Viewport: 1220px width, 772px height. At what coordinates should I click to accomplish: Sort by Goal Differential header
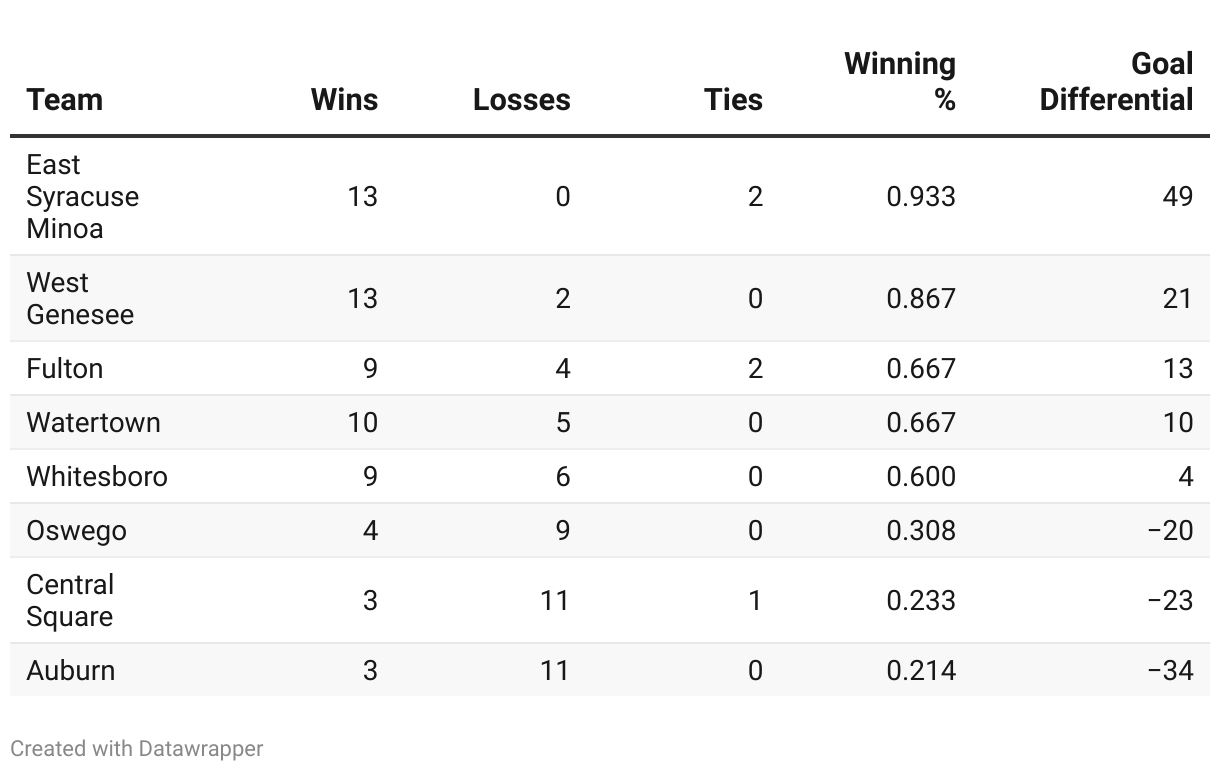pos(1116,81)
